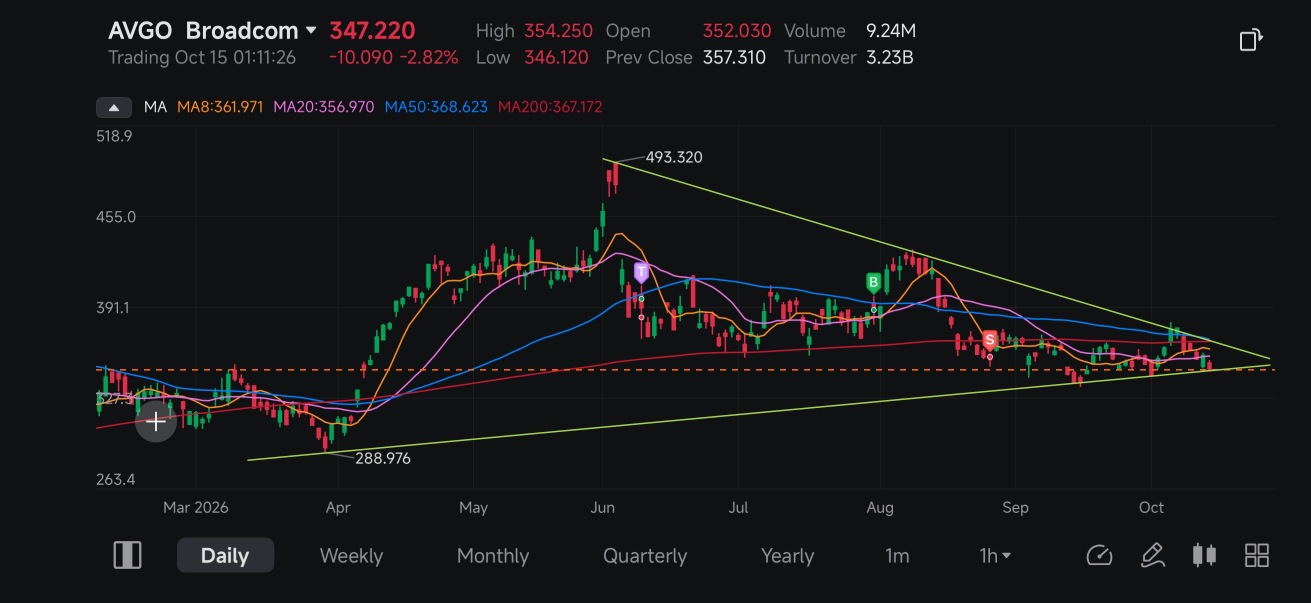Image resolution: width=1311 pixels, height=603 pixels.
Task: Select the MA50:368.623 indicator label
Action: pyautogui.click(x=437, y=107)
